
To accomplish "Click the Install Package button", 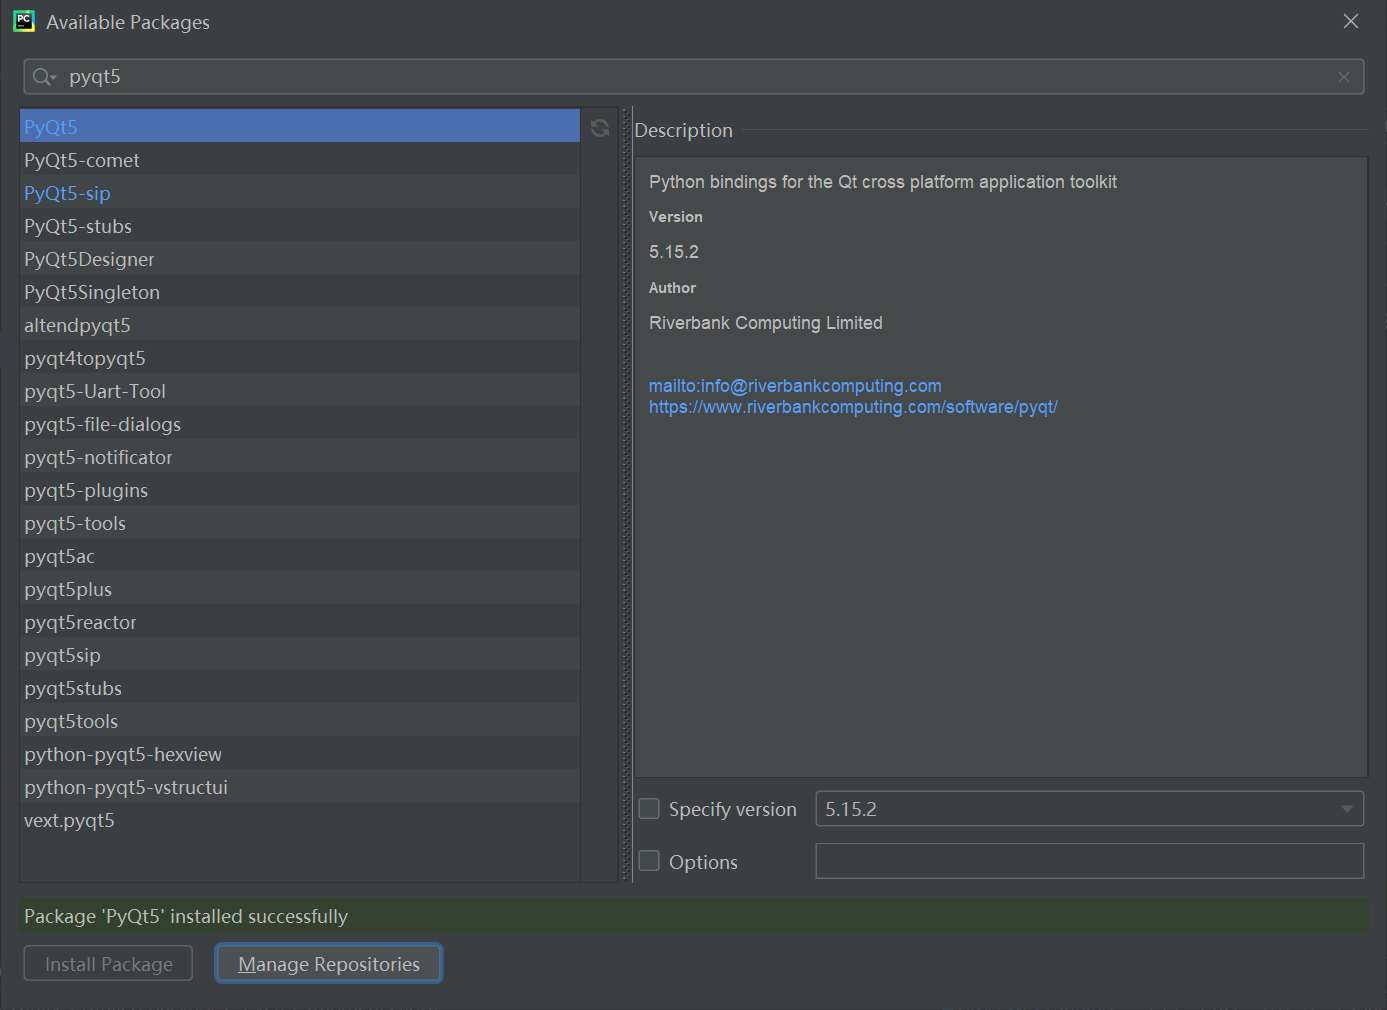I will point(108,963).
